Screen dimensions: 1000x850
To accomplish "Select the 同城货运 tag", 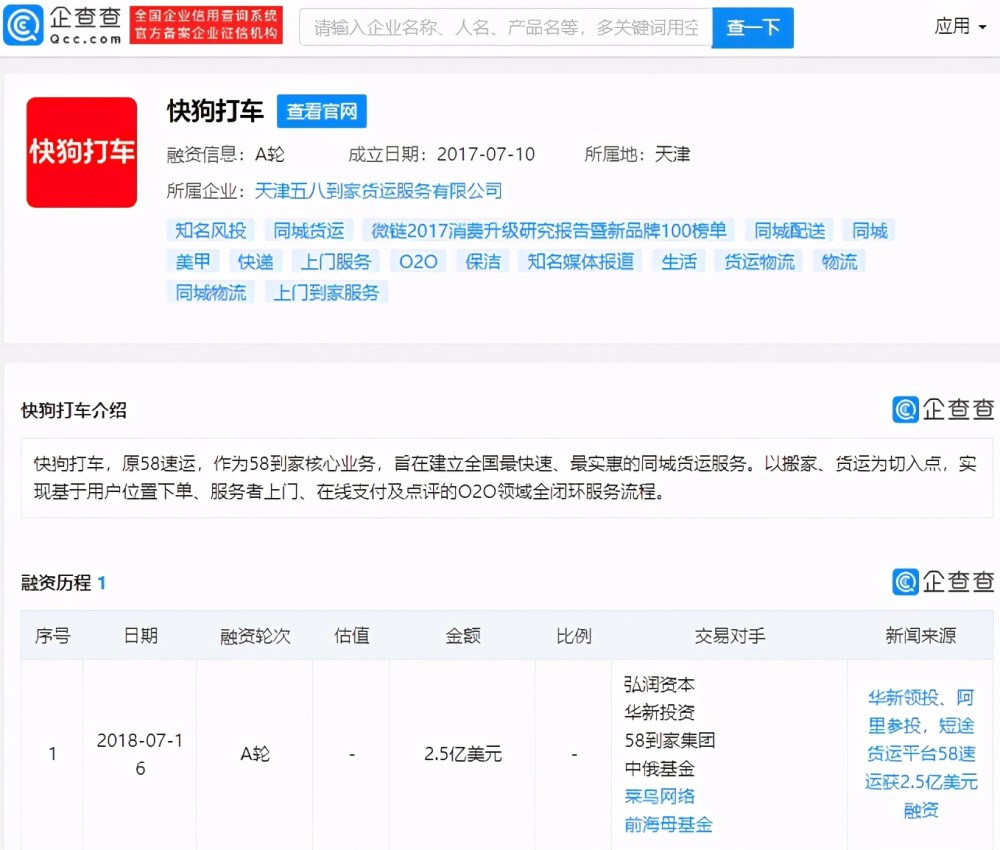I will pos(309,230).
